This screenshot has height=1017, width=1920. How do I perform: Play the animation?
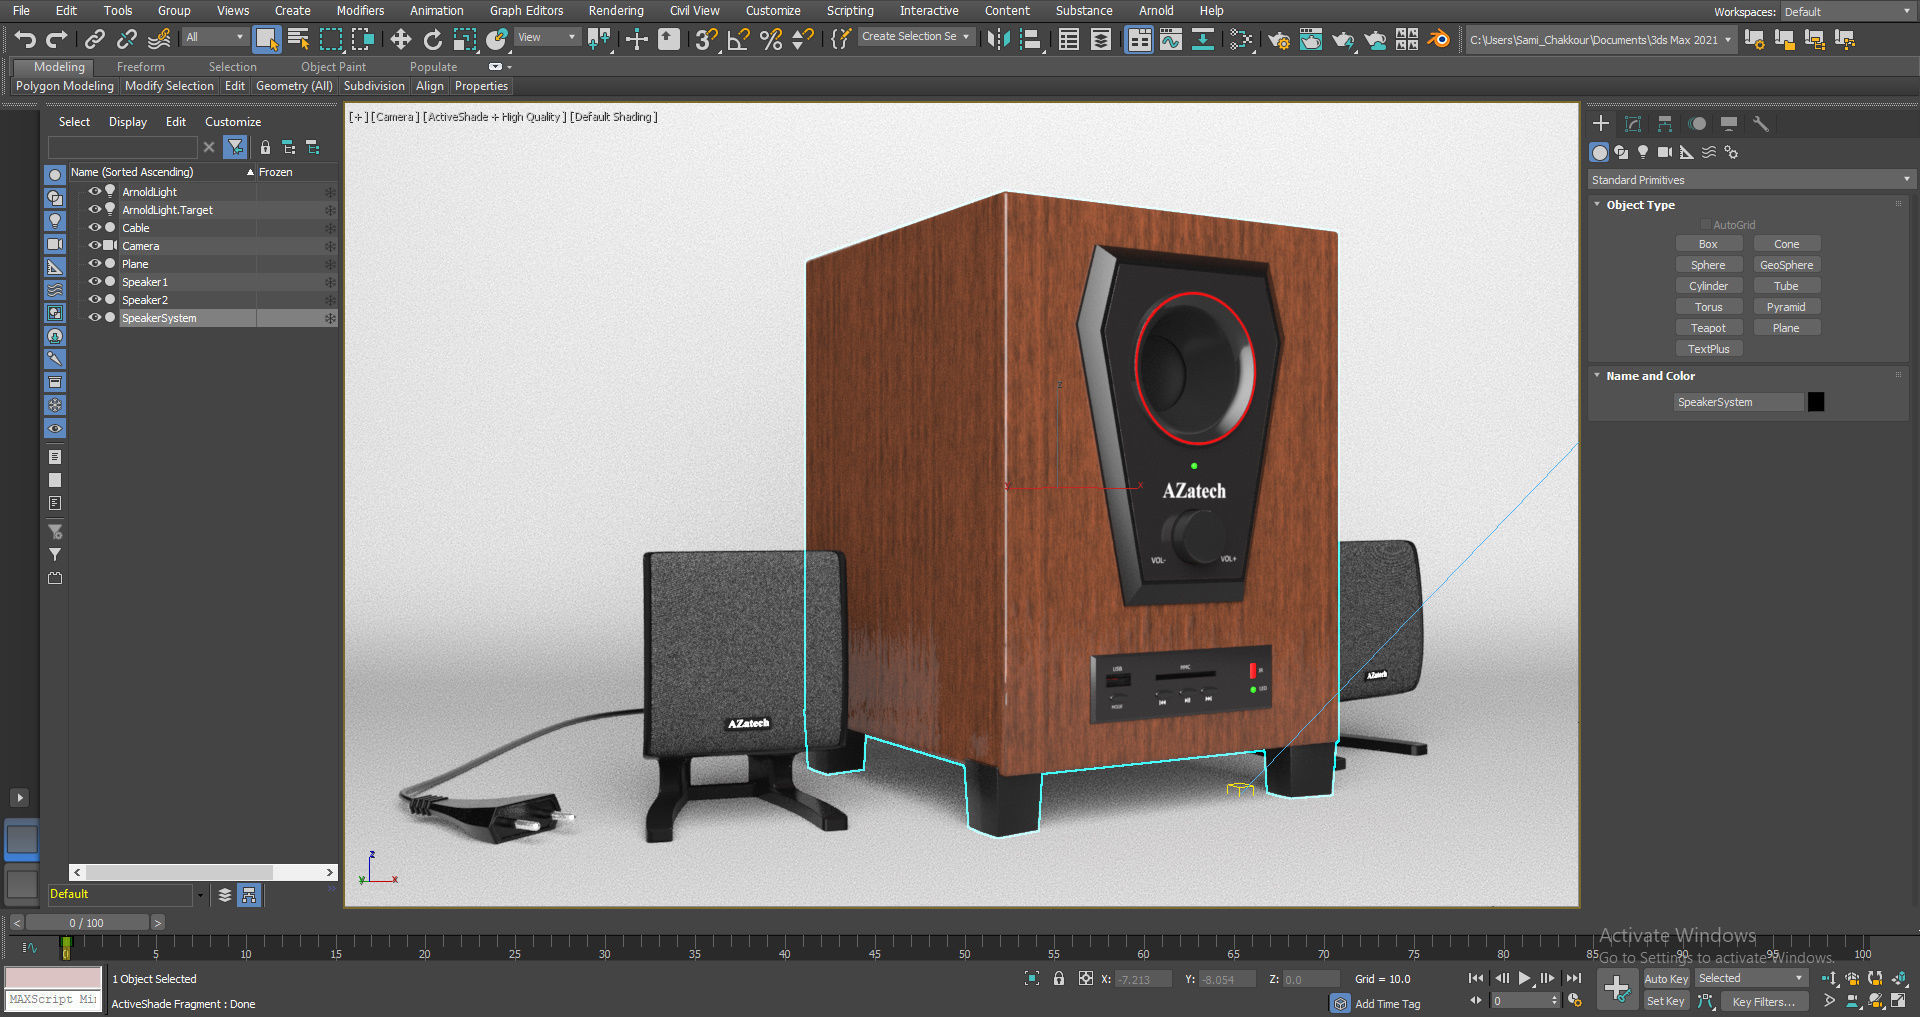(1525, 979)
